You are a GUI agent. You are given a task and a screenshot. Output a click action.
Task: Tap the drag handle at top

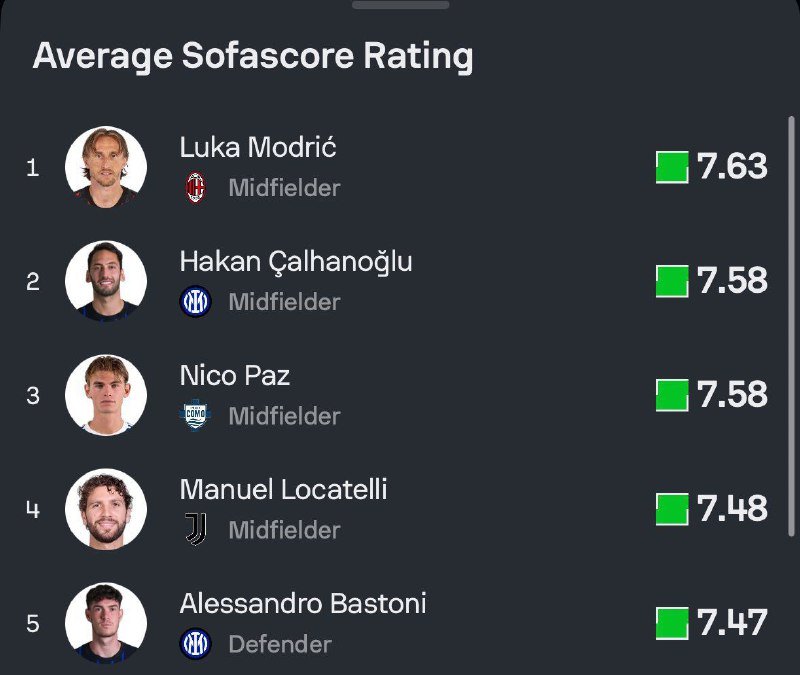400,4
